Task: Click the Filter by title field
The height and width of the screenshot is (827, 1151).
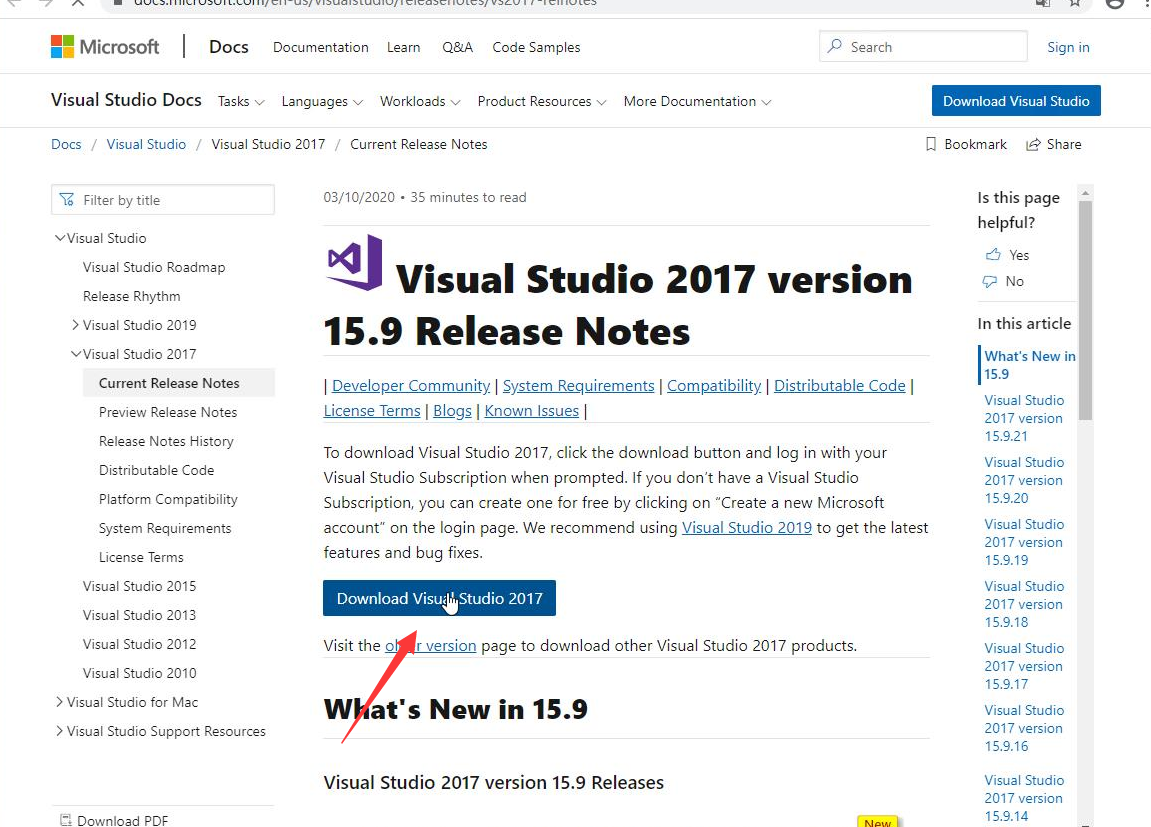Action: [x=163, y=200]
